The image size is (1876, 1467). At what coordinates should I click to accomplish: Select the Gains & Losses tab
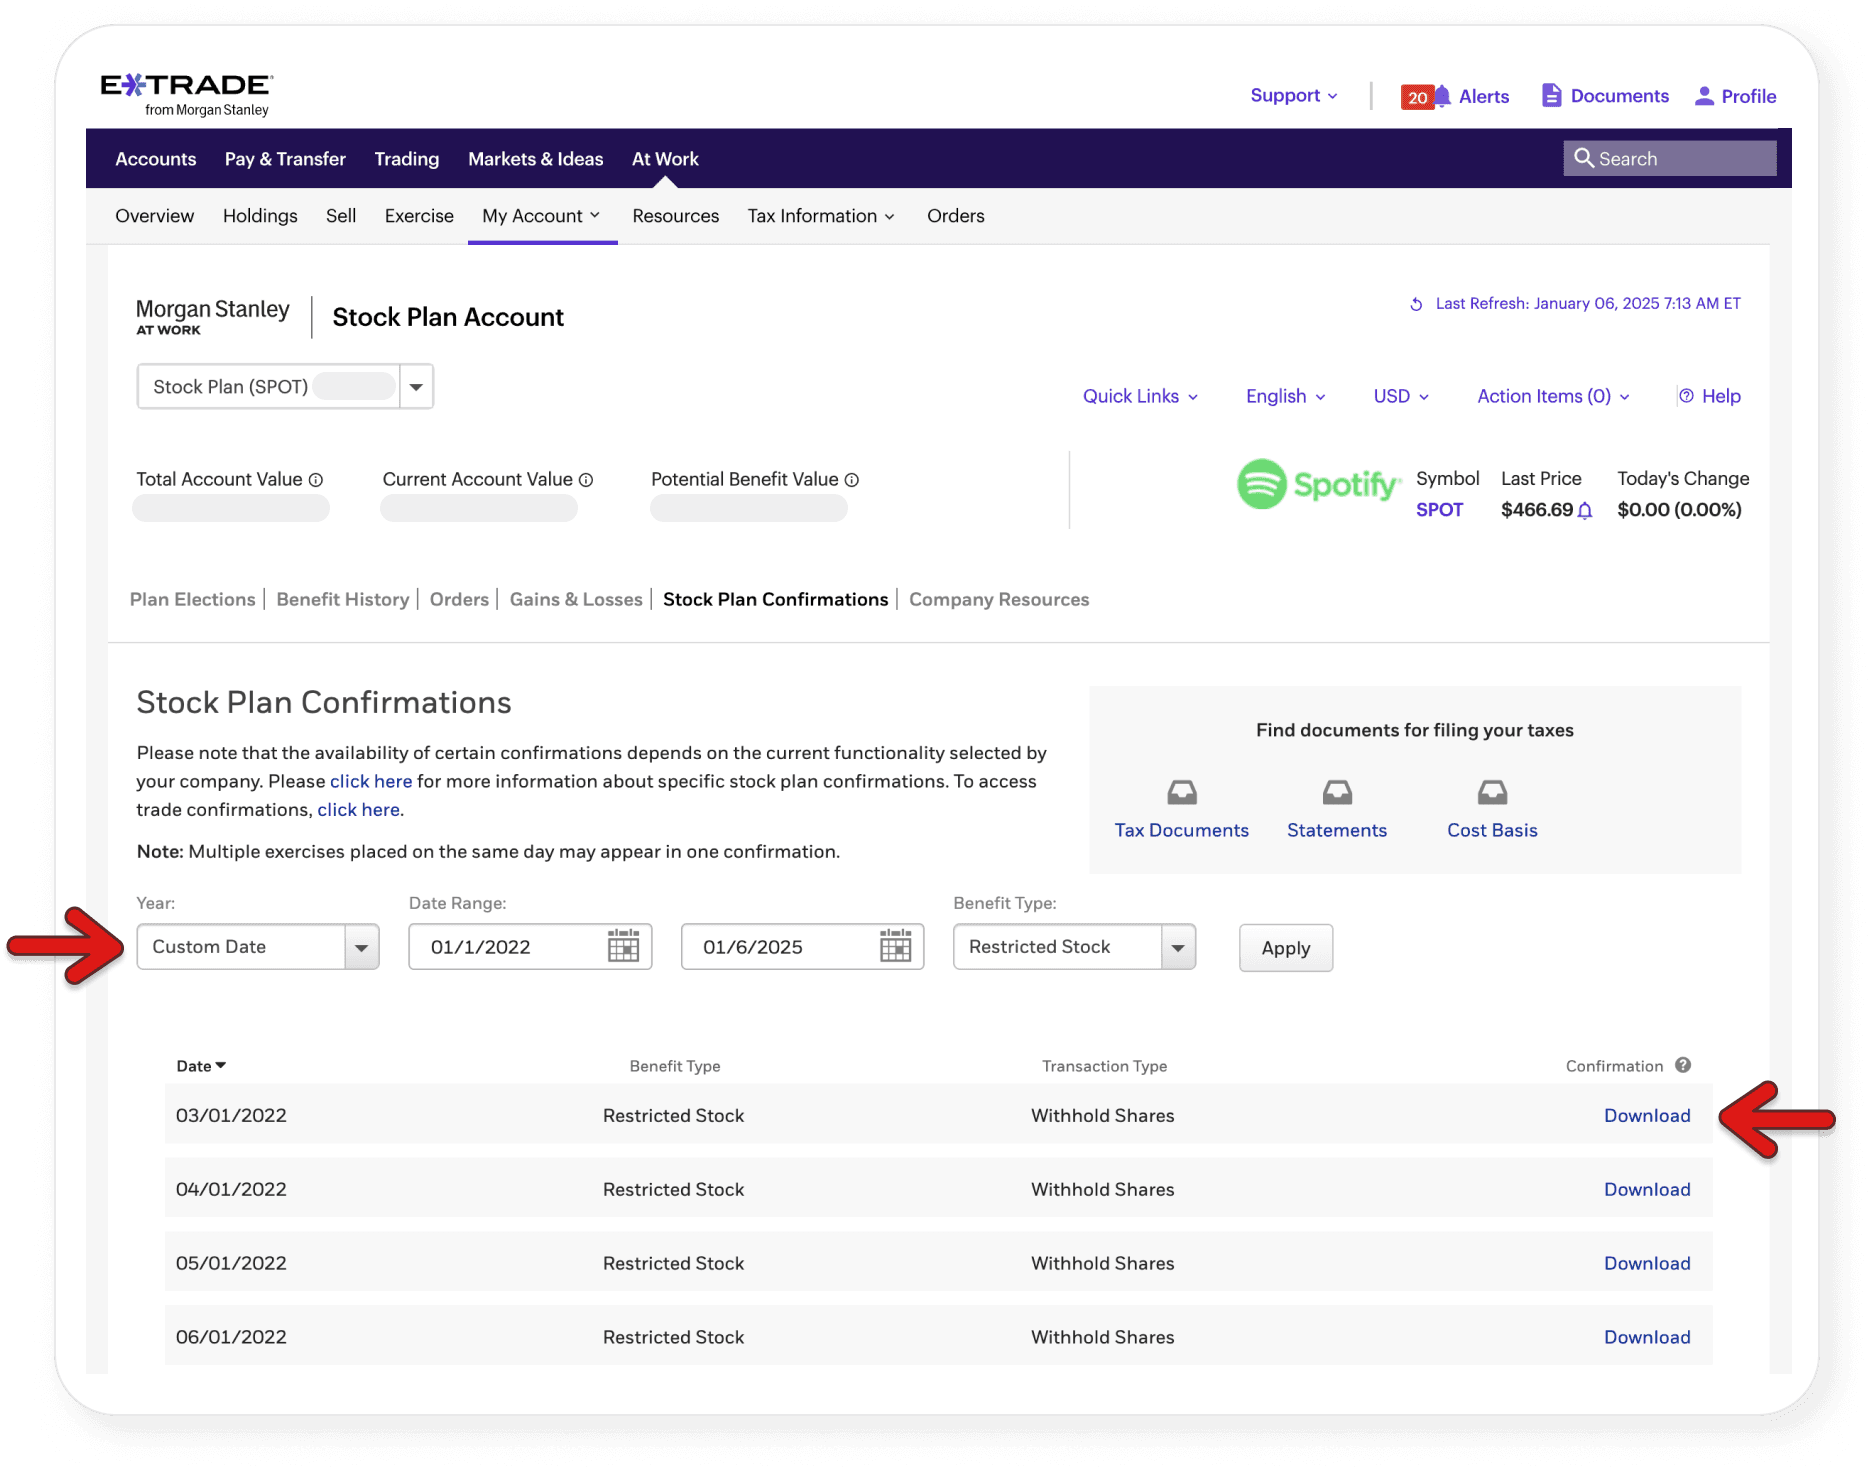click(576, 599)
